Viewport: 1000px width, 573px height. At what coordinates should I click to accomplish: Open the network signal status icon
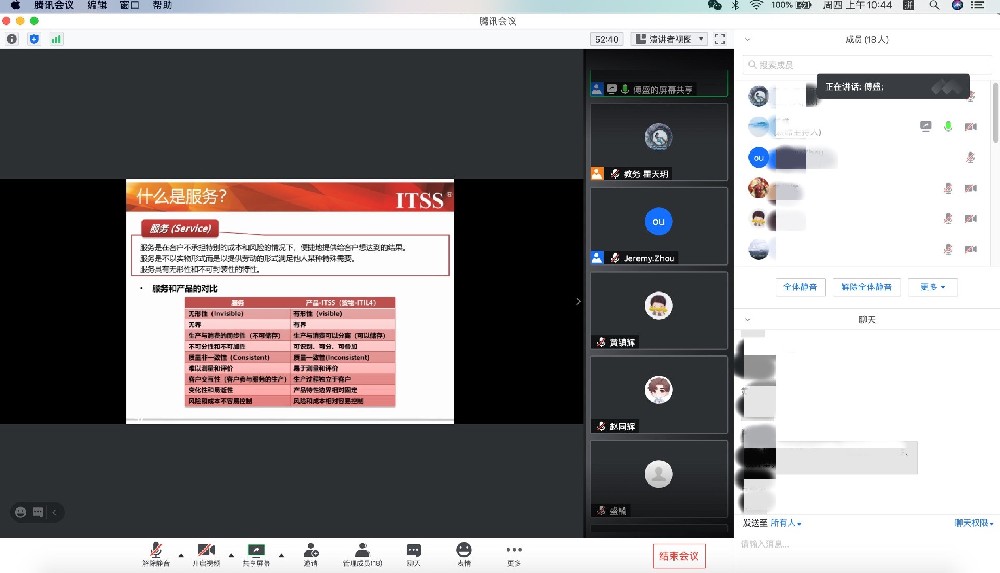point(56,39)
